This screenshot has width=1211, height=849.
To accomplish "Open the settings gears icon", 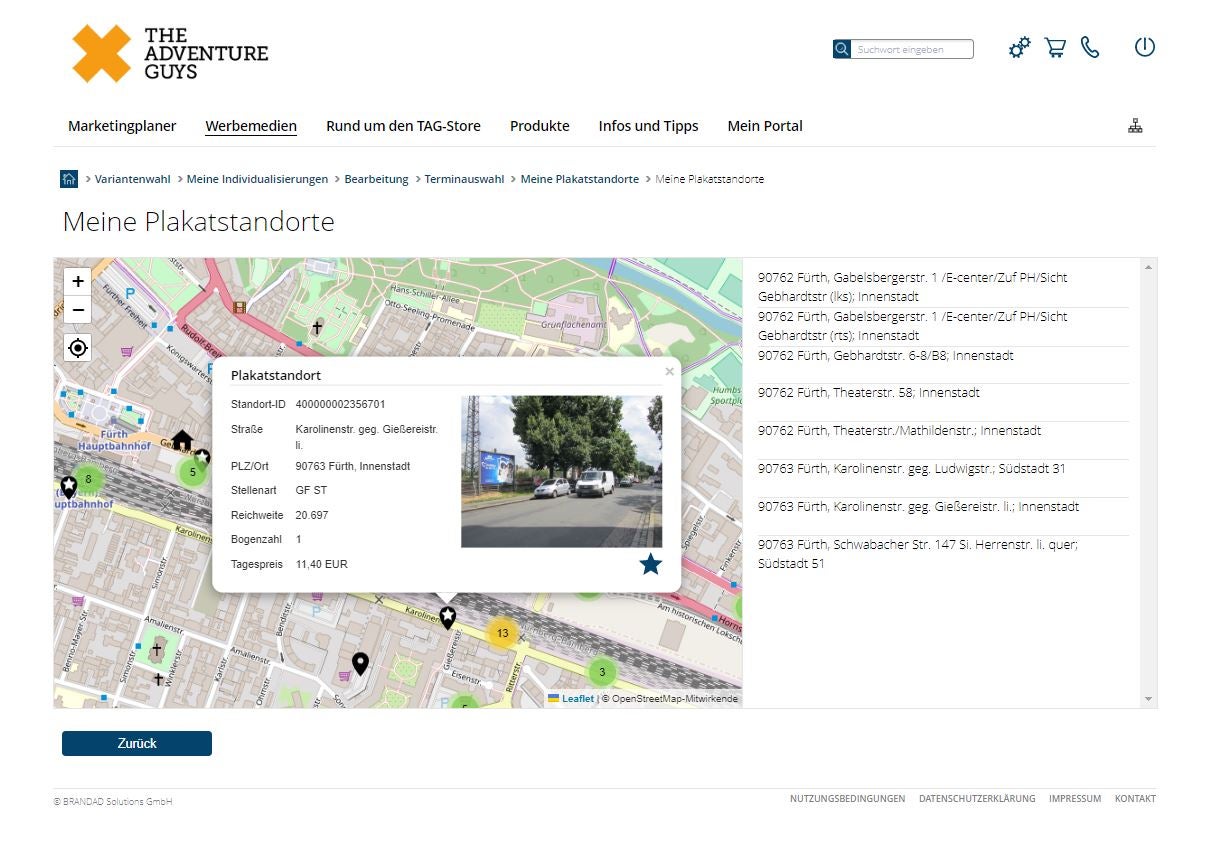I will [x=1019, y=48].
